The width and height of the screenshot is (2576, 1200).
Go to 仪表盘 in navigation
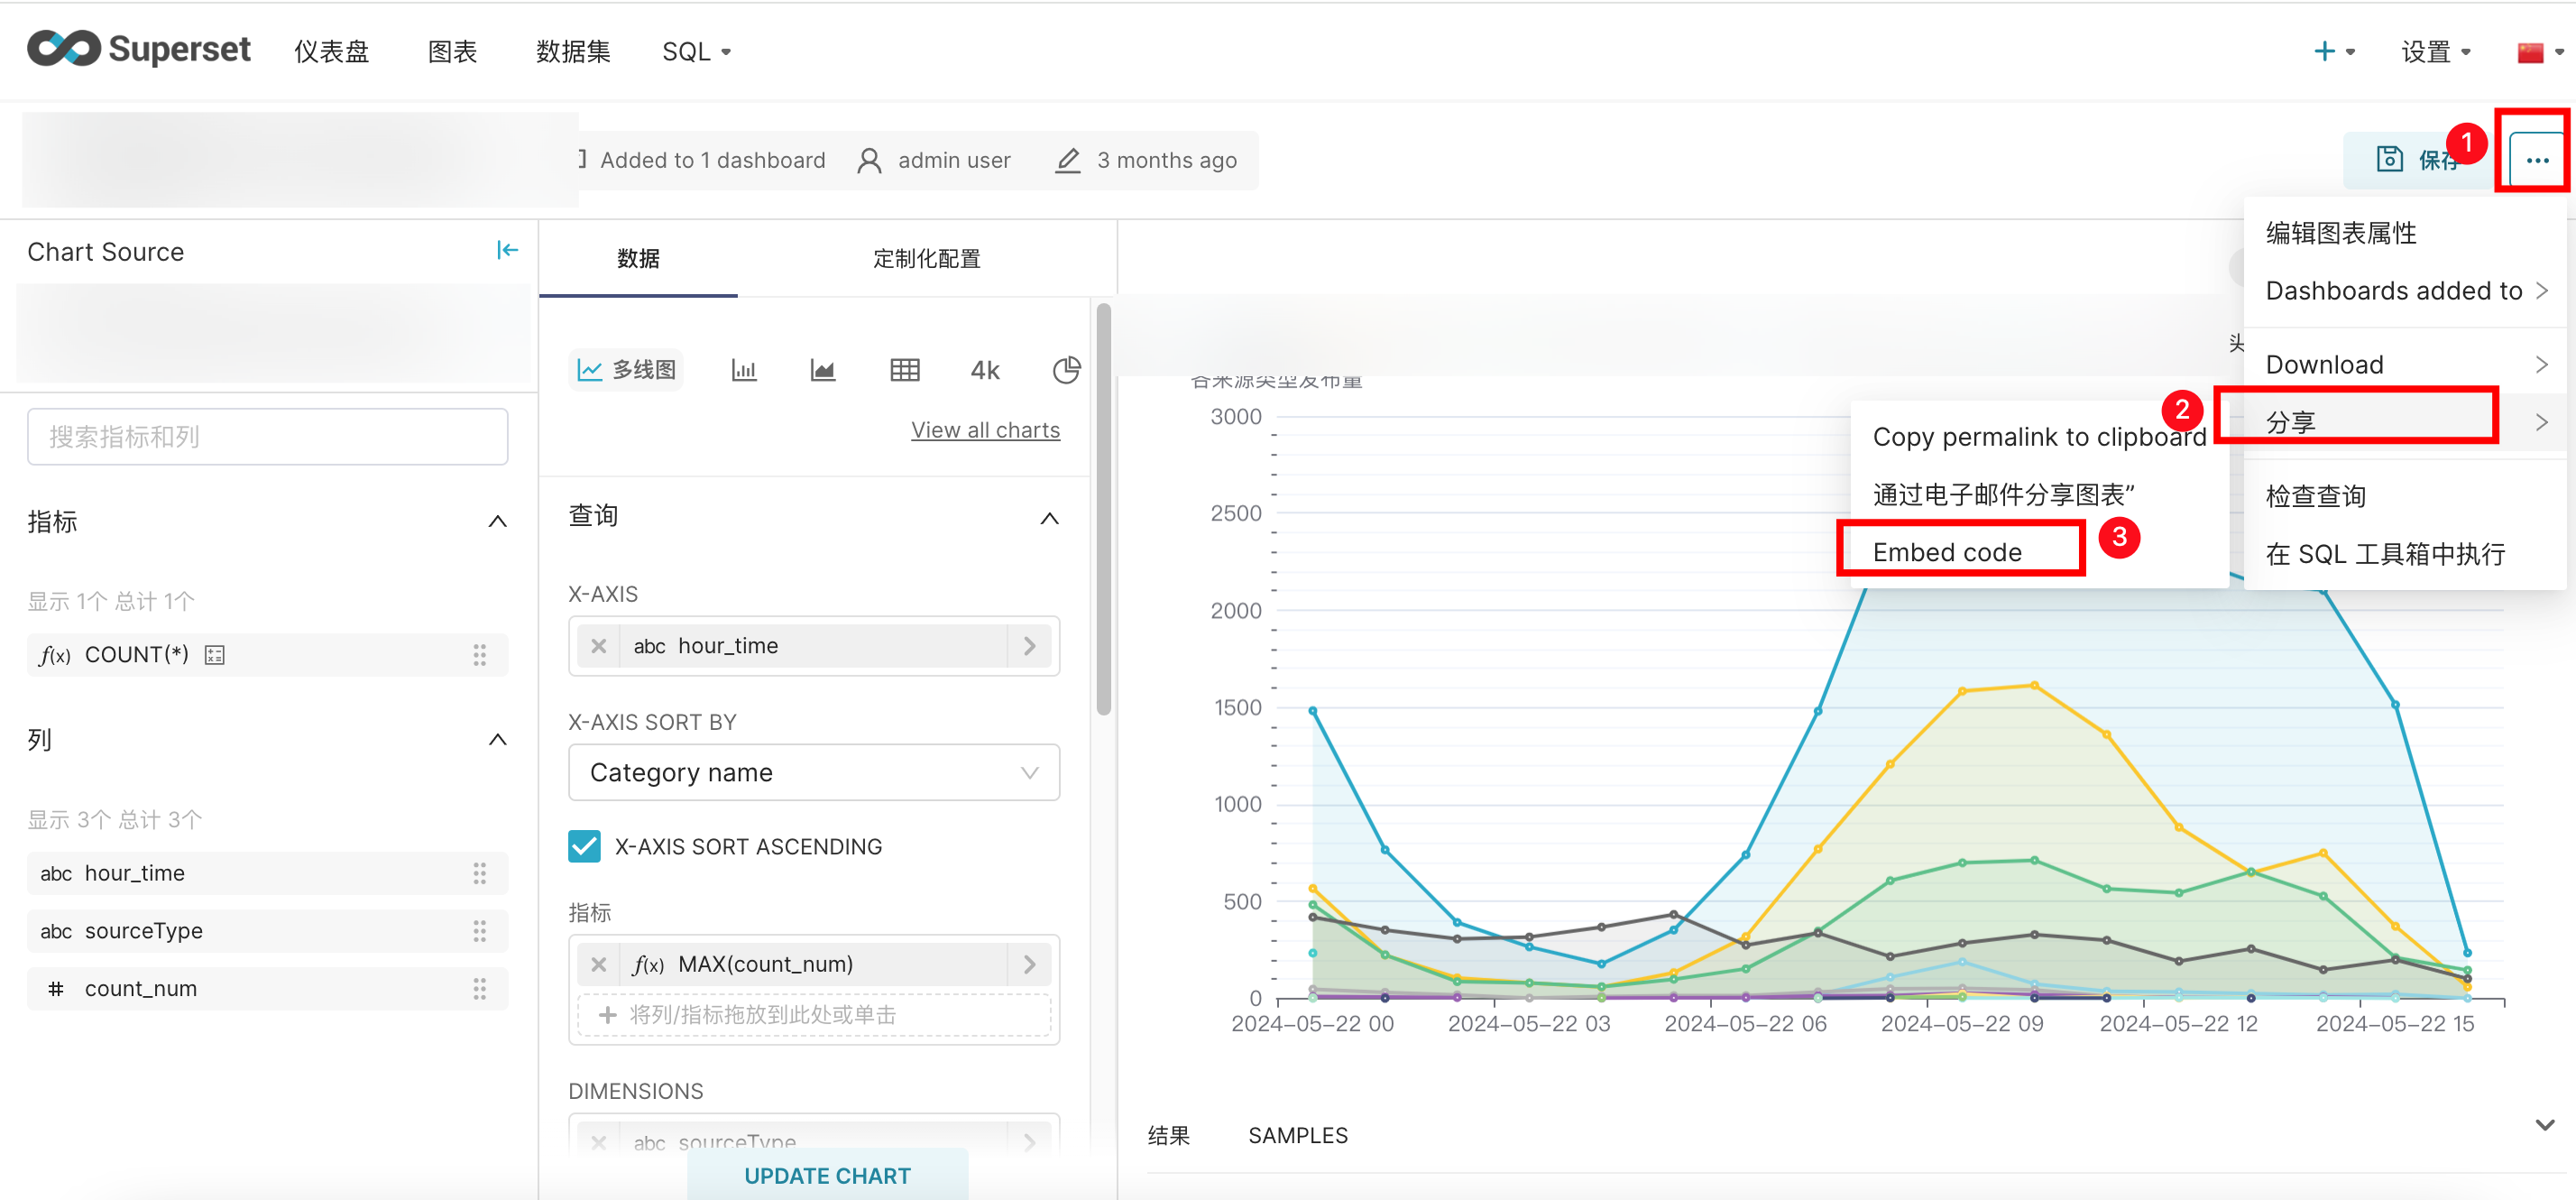(x=331, y=51)
